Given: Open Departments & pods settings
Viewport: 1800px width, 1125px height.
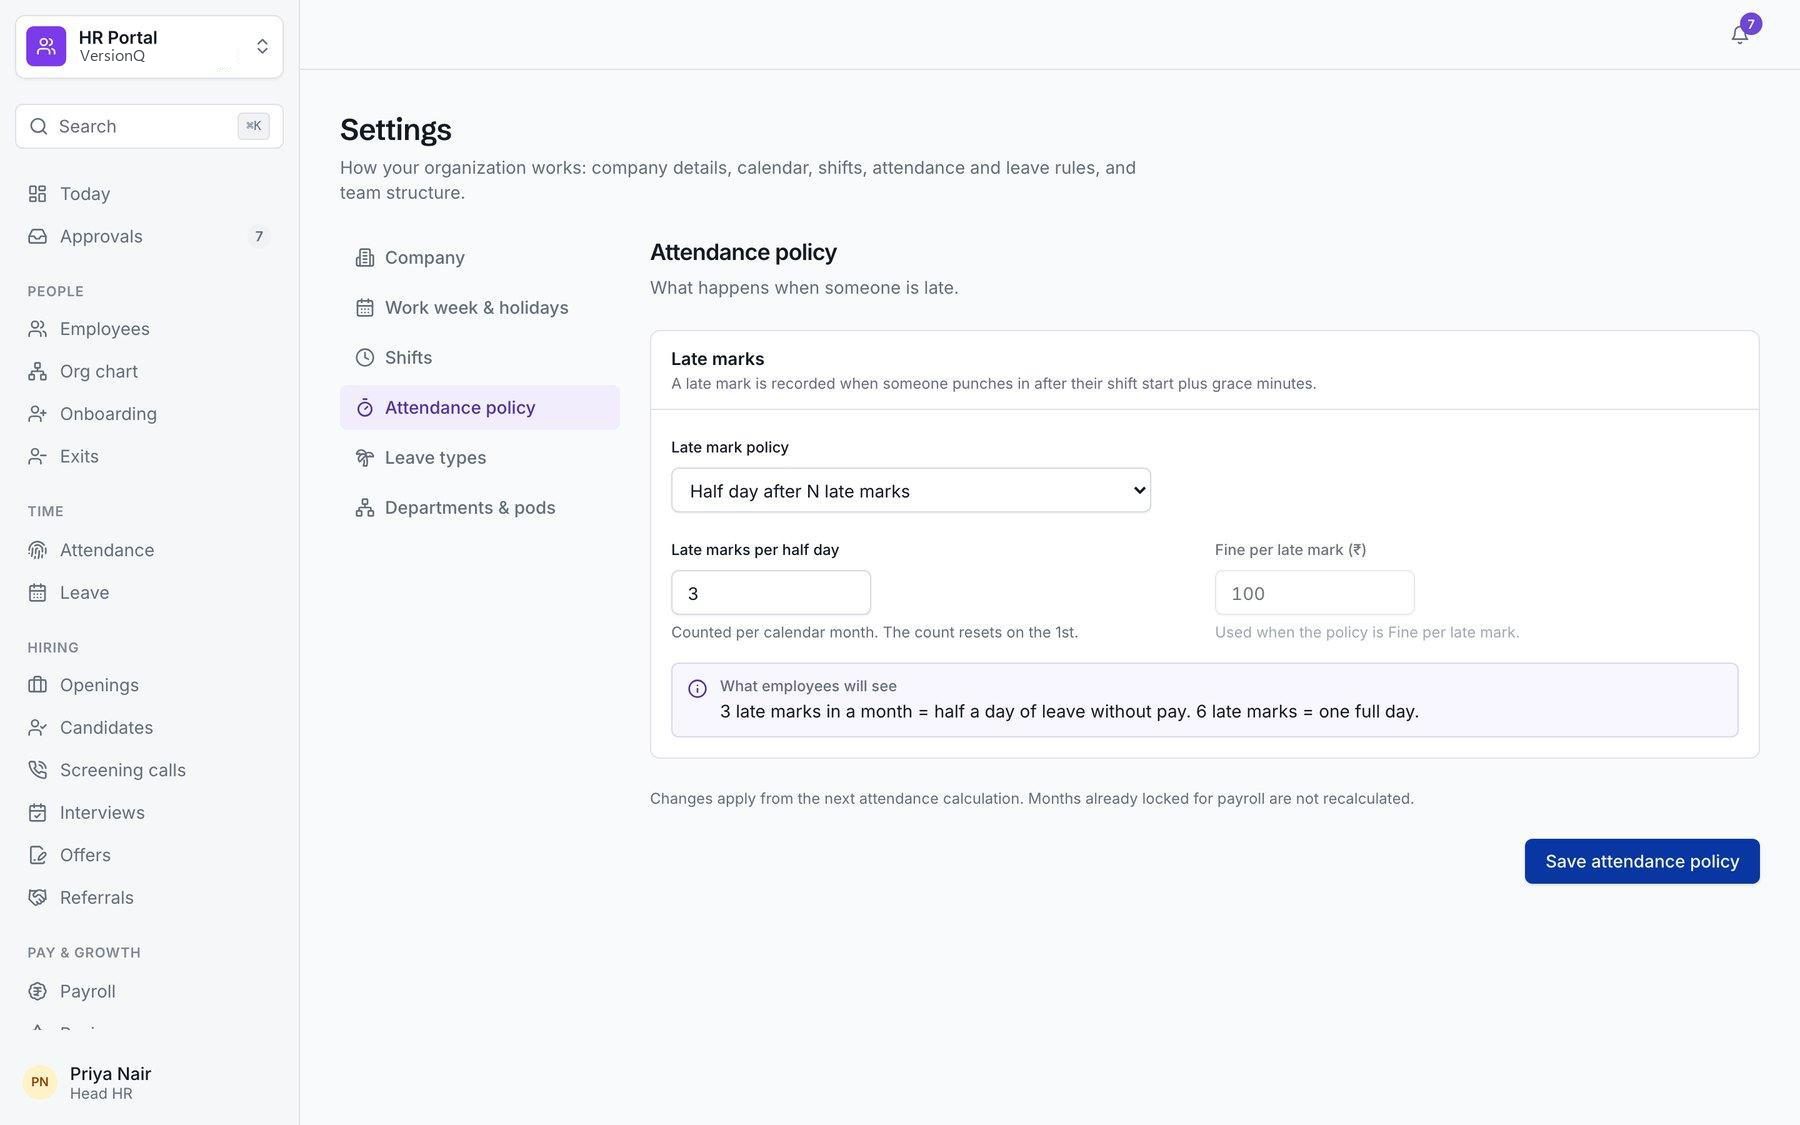Looking at the screenshot, I should tap(480, 508).
